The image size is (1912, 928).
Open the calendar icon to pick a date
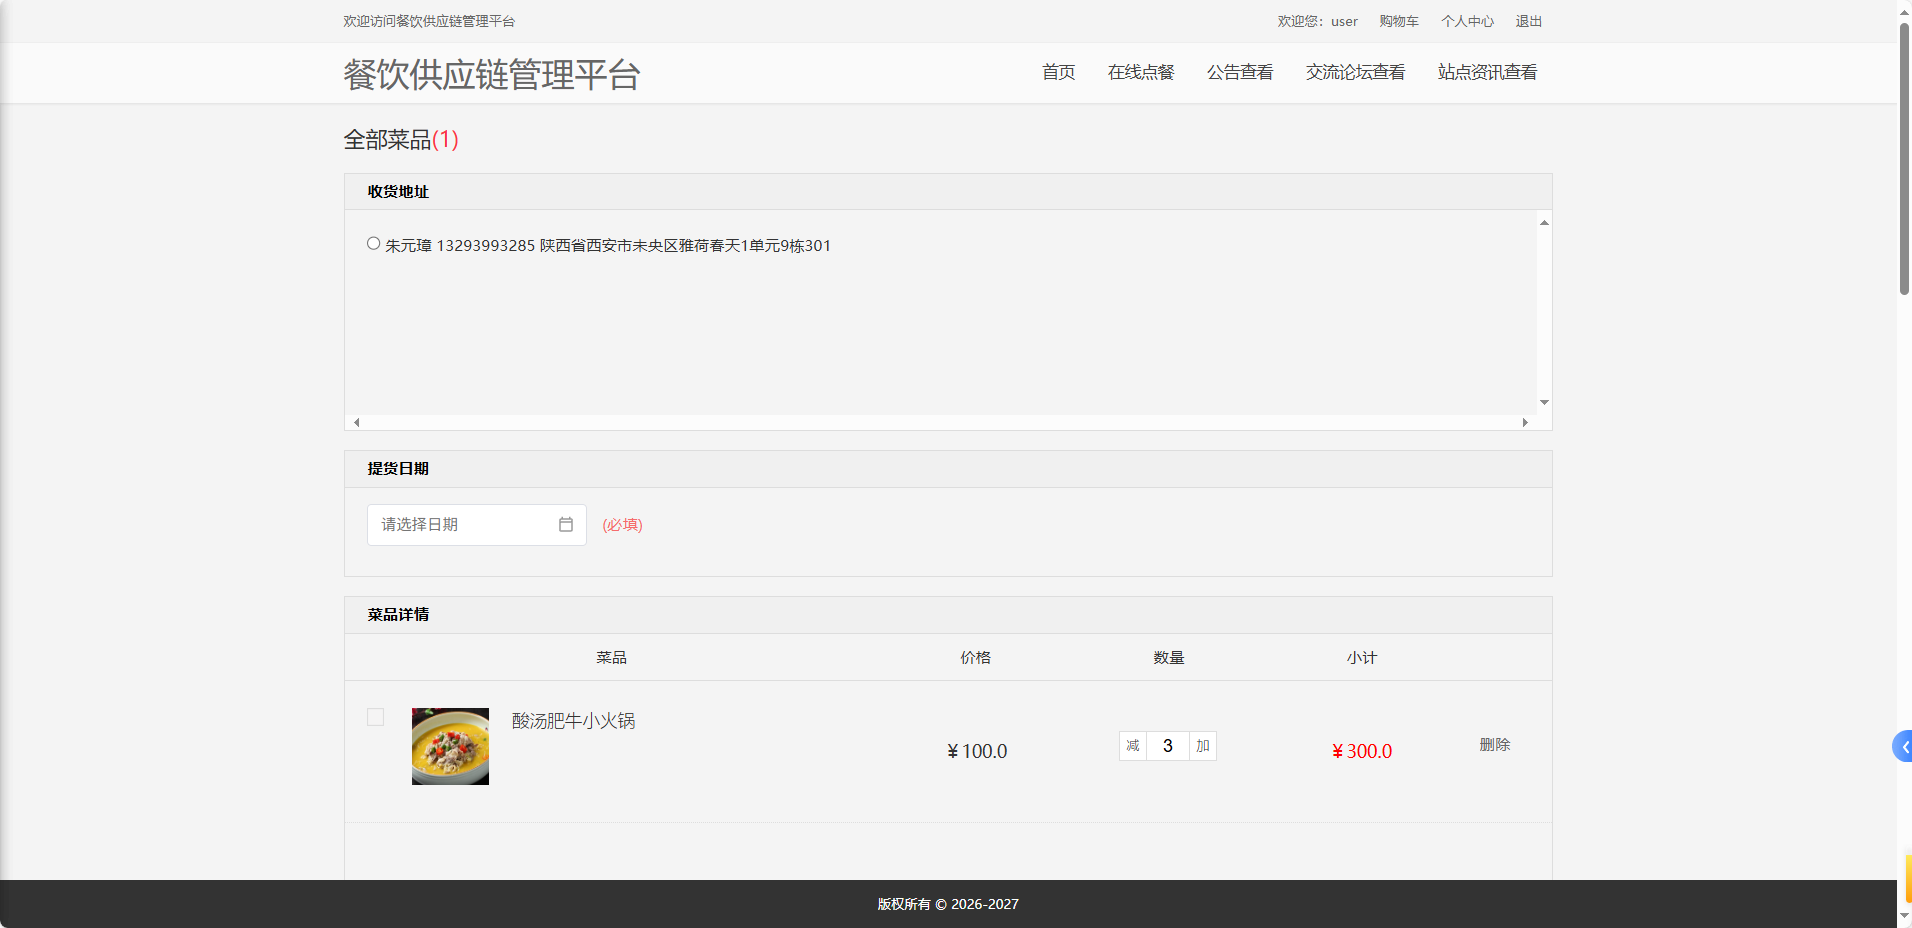tap(565, 524)
